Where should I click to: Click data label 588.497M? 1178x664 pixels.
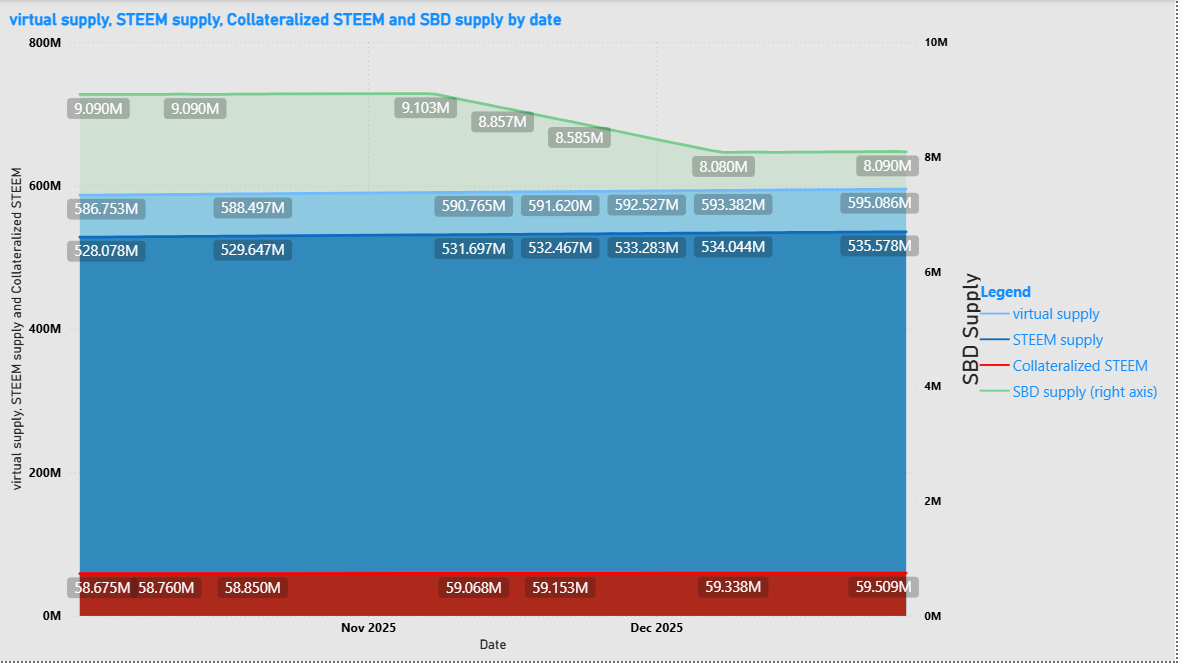252,207
